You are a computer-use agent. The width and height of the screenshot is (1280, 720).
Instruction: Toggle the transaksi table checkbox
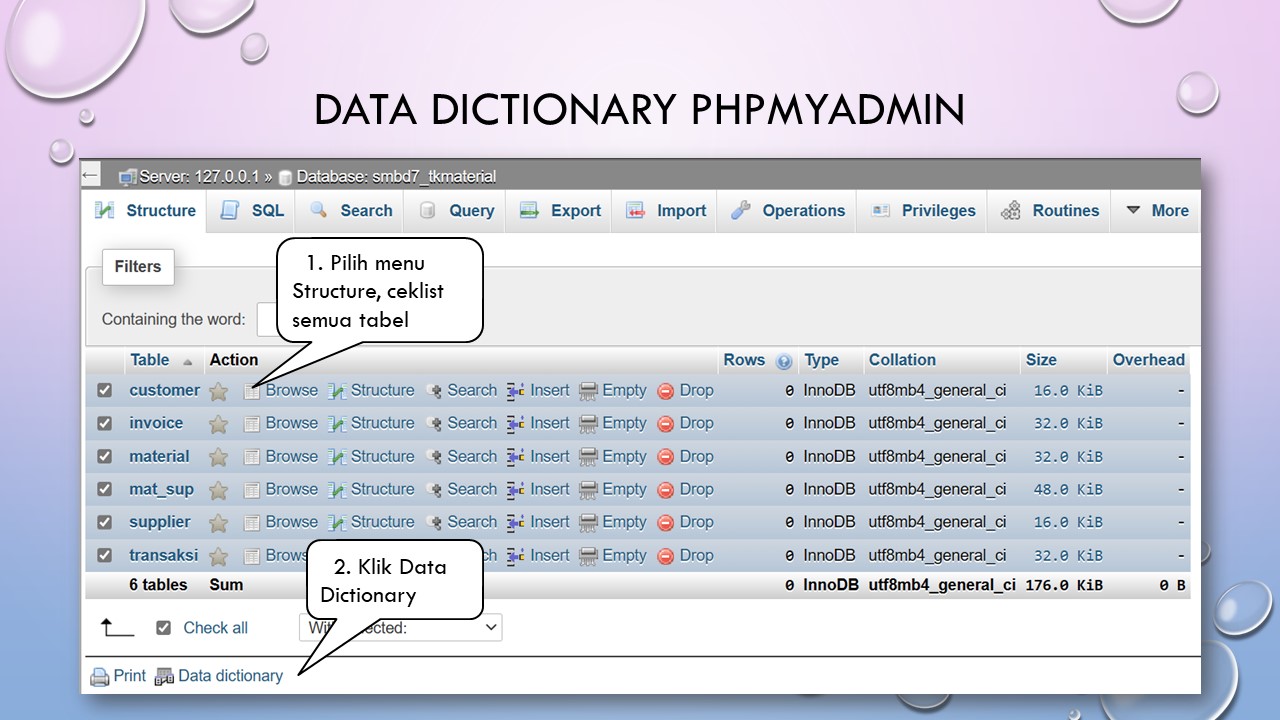104,556
